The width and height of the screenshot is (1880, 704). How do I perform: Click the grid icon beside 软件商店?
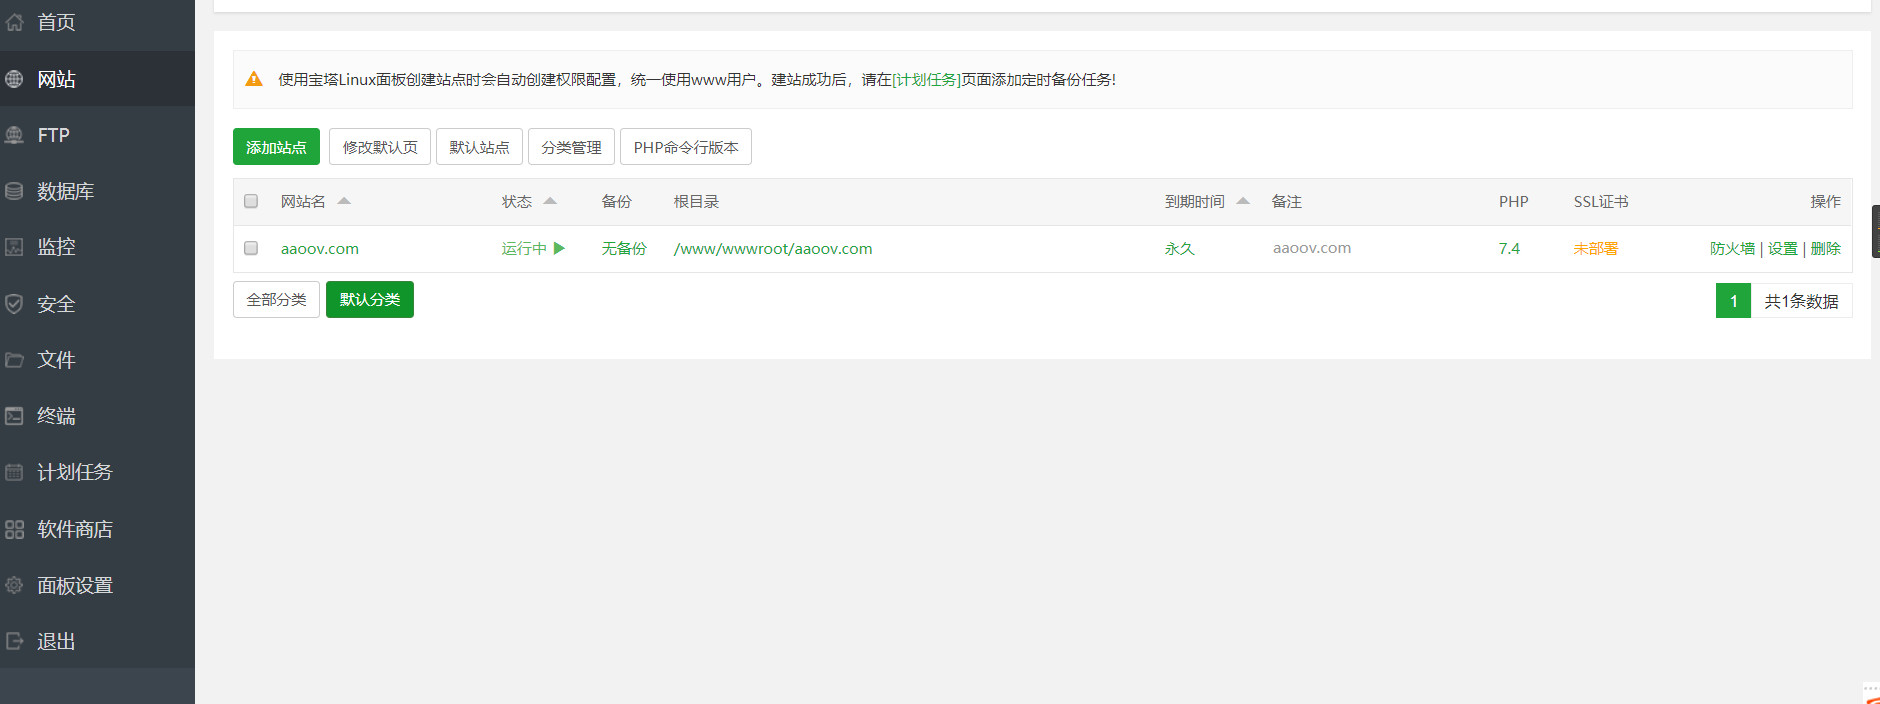(14, 529)
